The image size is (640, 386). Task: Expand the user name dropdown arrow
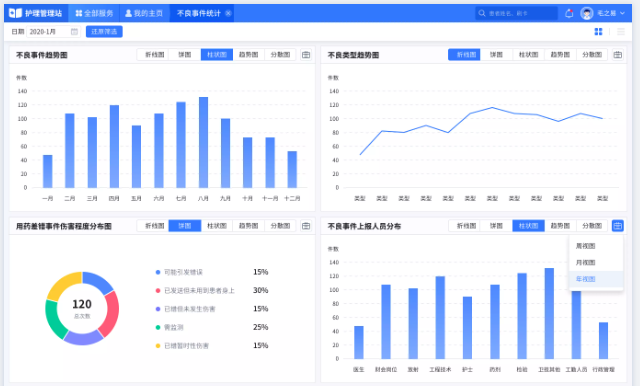(x=622, y=13)
